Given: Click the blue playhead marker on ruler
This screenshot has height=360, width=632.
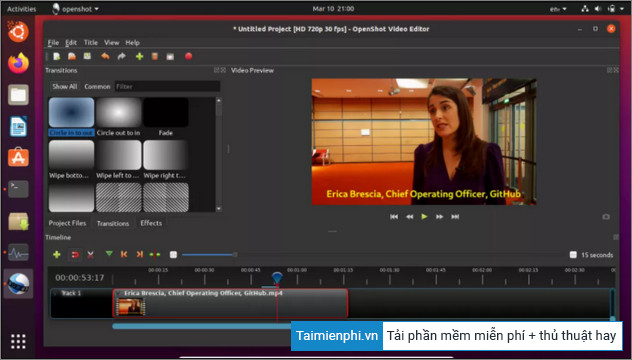Looking at the screenshot, I should click(277, 277).
